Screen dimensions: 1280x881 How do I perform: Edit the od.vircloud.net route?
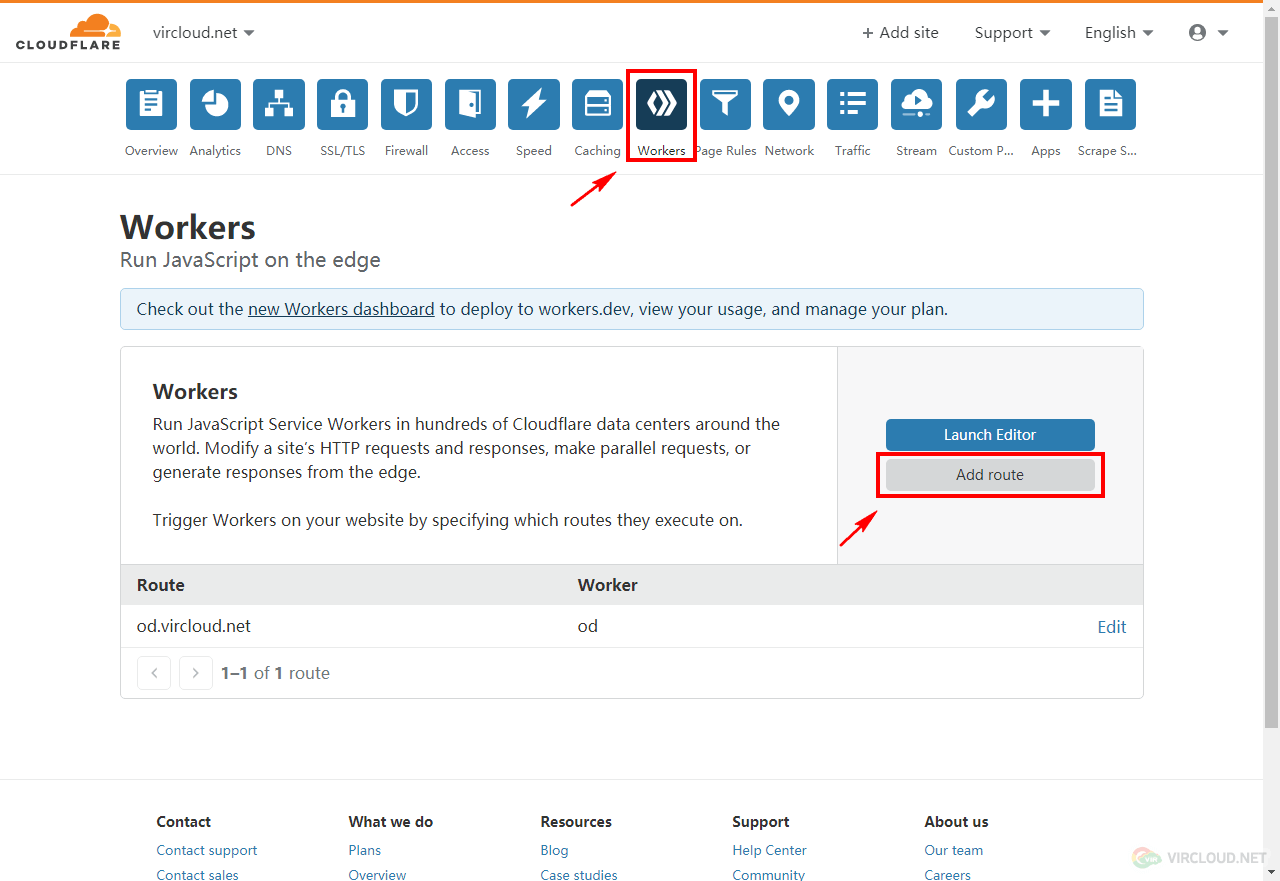click(1111, 627)
